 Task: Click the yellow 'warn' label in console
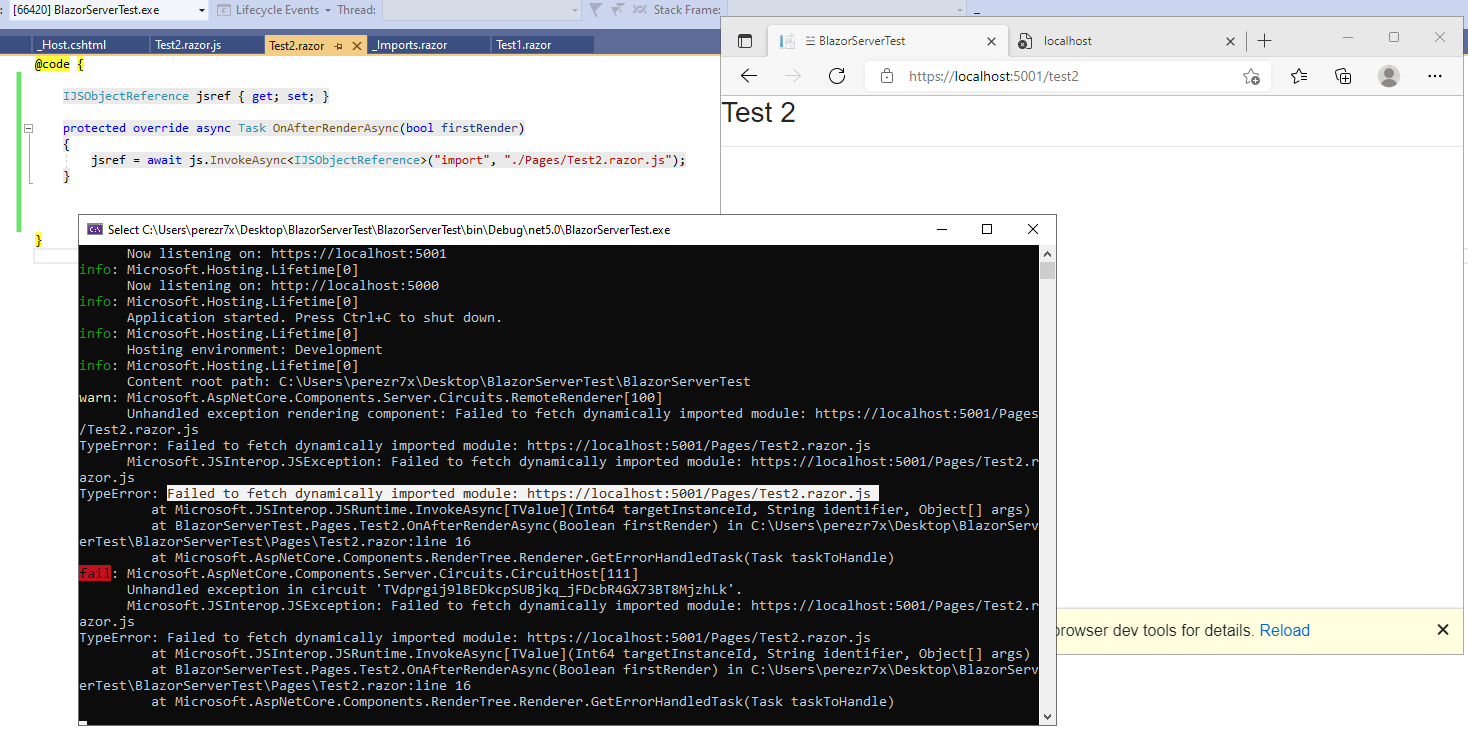pos(95,398)
